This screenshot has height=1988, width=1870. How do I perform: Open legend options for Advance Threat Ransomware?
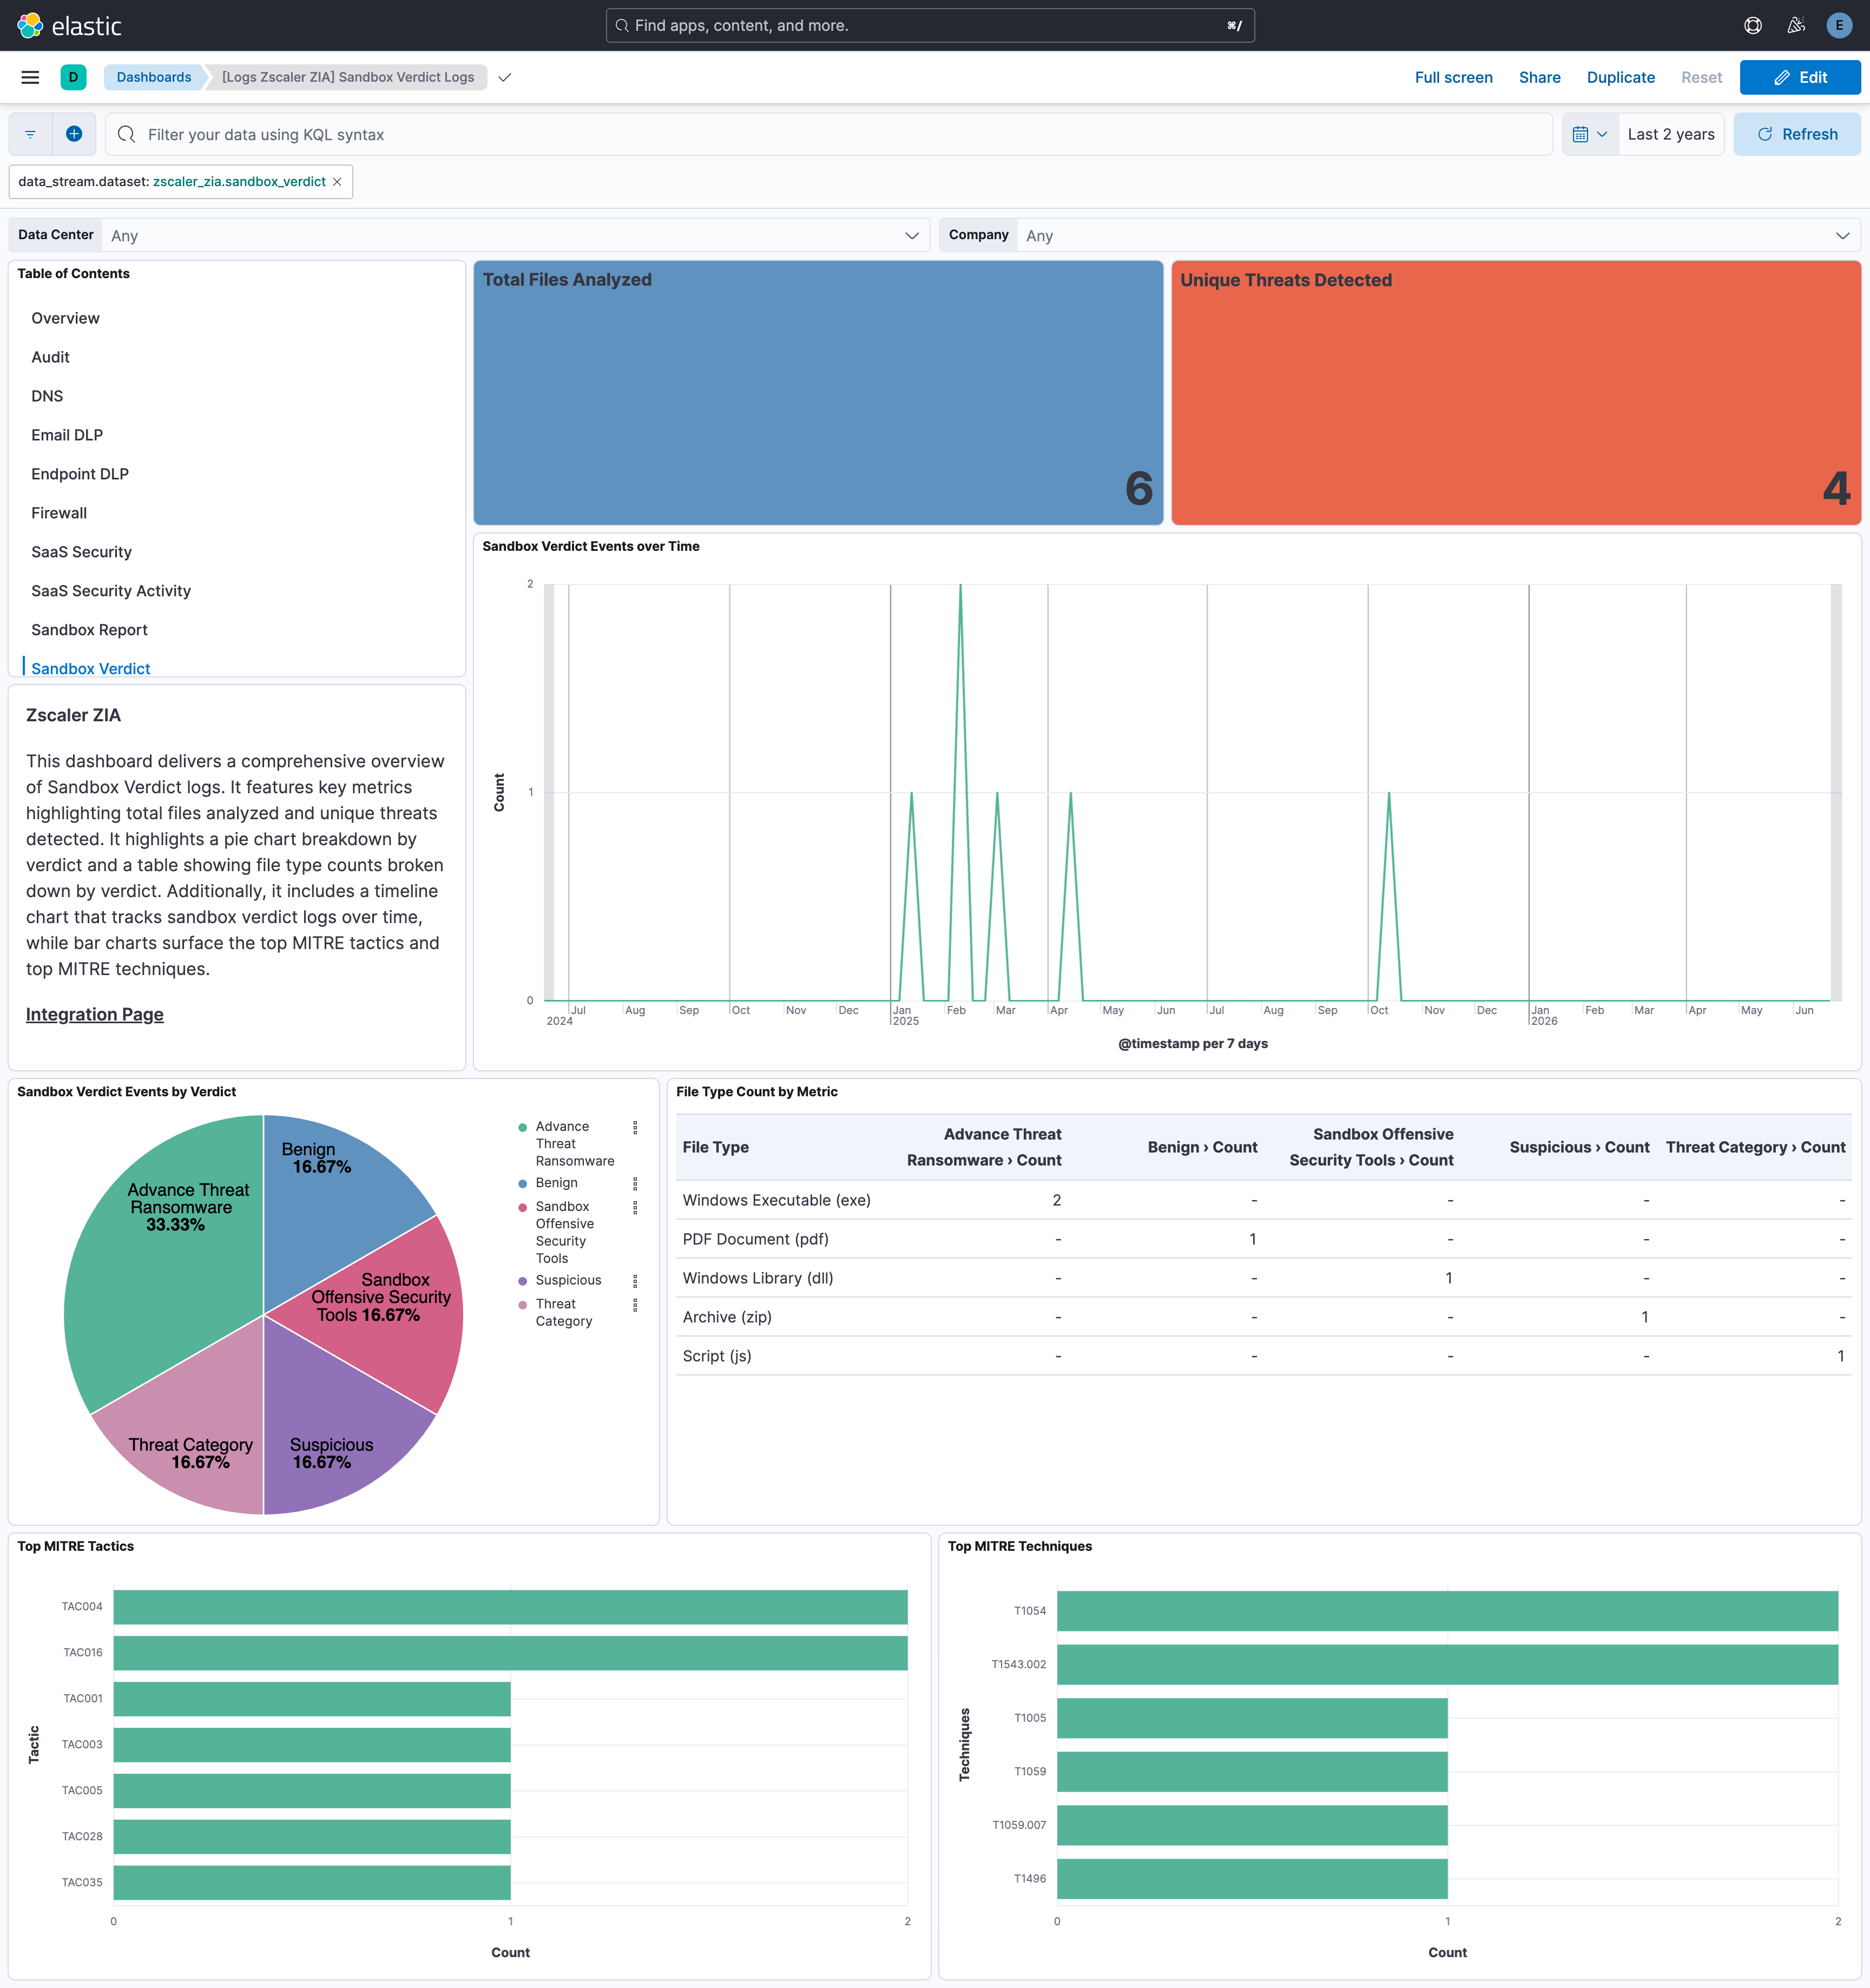635,1127
